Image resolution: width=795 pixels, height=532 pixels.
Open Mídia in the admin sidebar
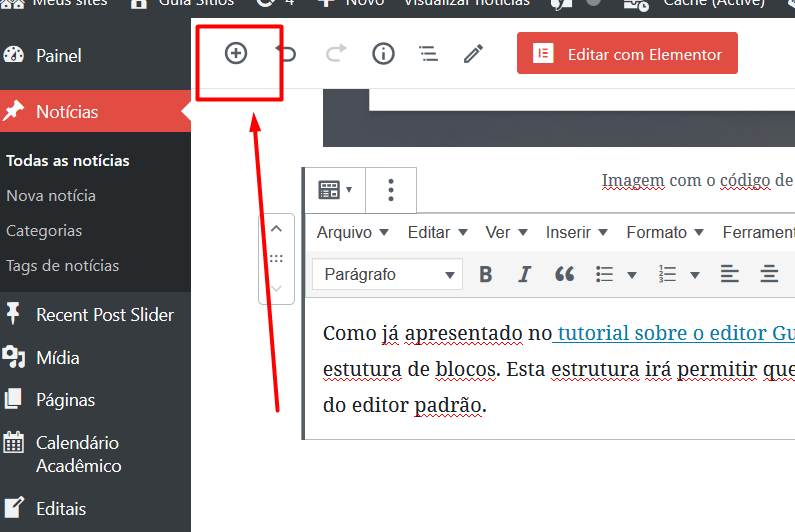click(x=57, y=357)
